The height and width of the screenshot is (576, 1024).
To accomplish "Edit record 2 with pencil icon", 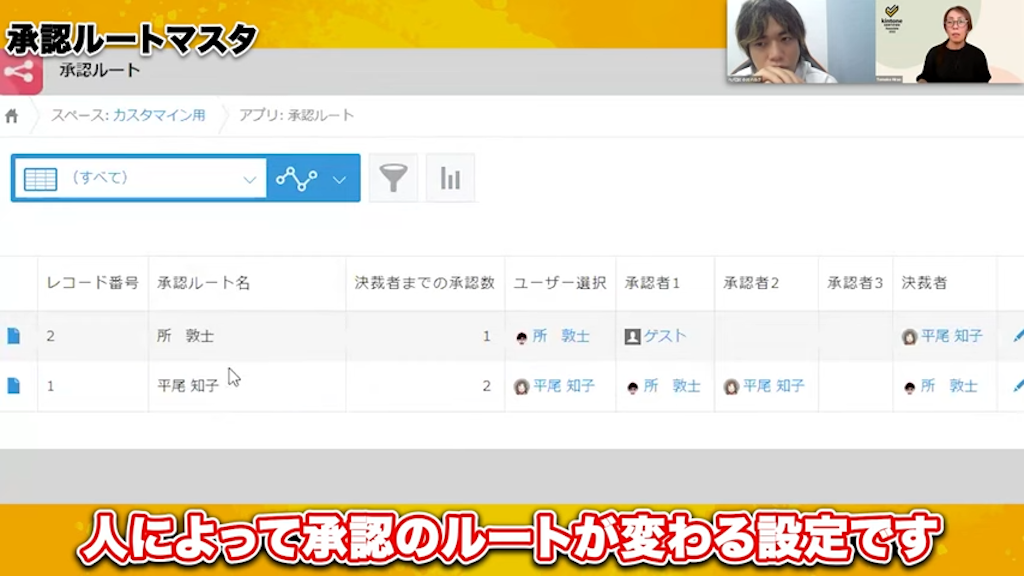I will pyautogui.click(x=1017, y=336).
